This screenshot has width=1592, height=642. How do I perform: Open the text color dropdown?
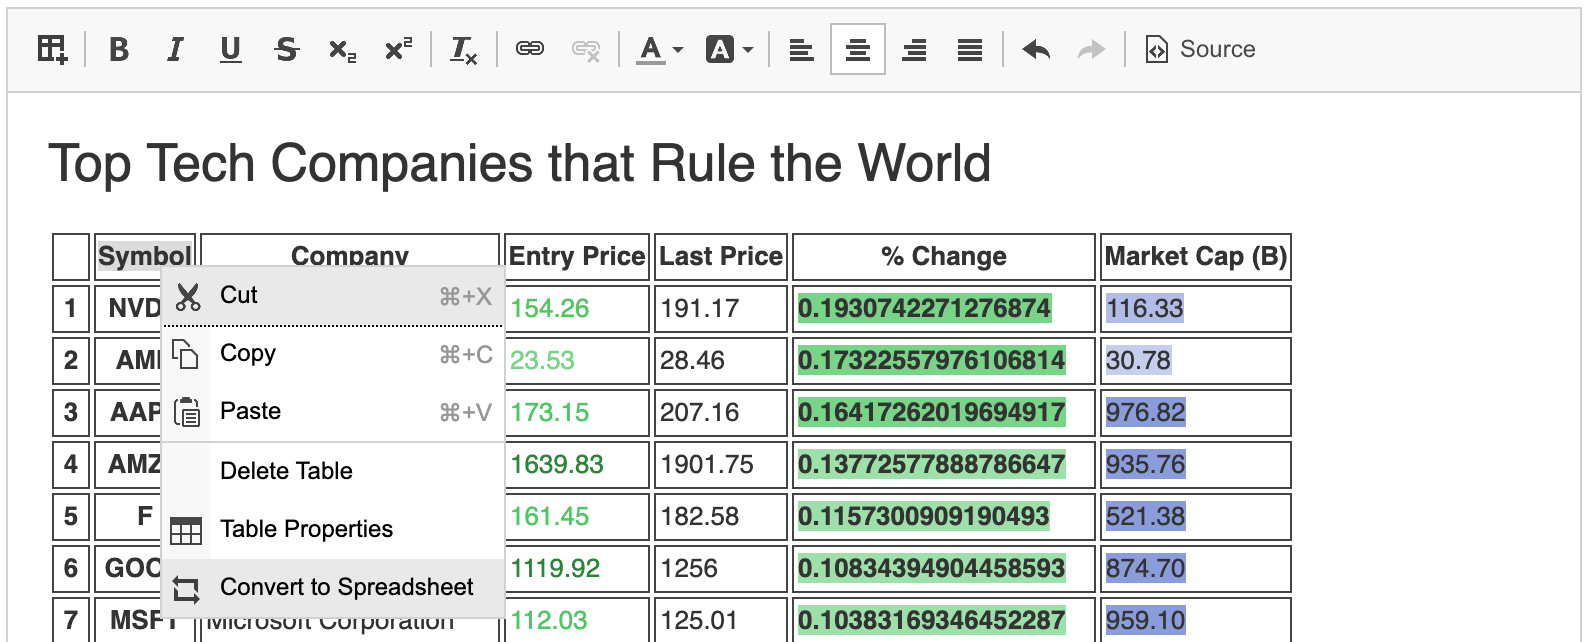660,49
